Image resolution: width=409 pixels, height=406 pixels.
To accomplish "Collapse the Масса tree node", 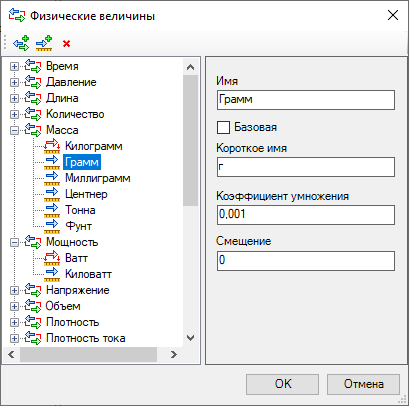I will (14, 130).
